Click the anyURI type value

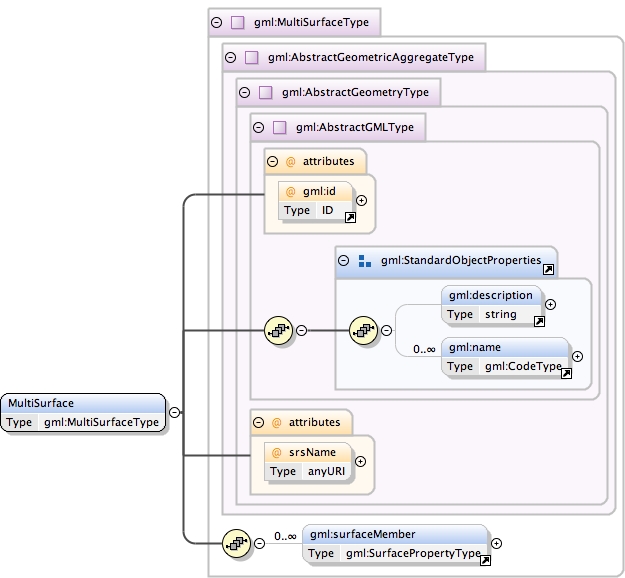click(x=326, y=472)
